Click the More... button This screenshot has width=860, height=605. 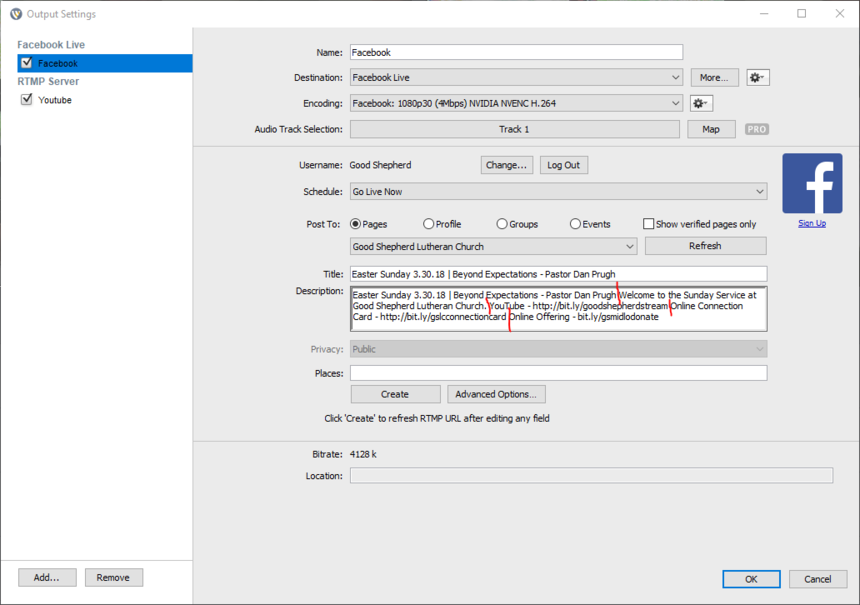[x=715, y=78]
